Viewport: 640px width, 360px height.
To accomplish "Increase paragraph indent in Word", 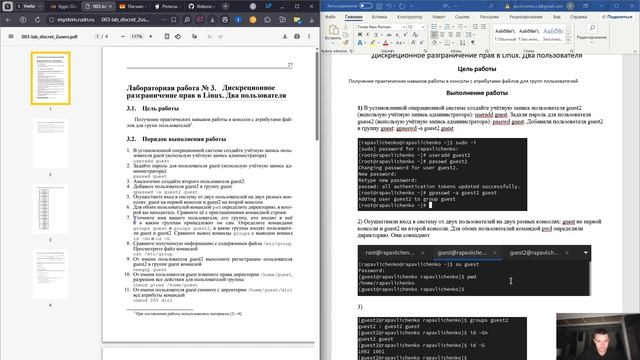I will [483, 27].
